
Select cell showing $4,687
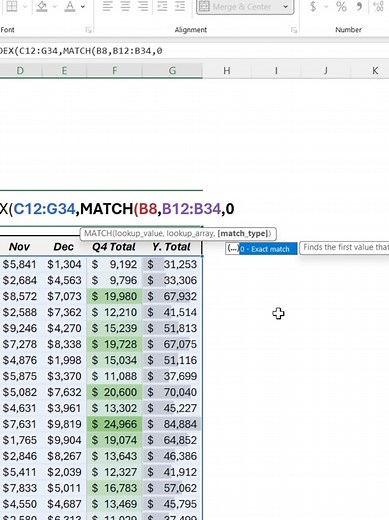[x=64, y=504]
